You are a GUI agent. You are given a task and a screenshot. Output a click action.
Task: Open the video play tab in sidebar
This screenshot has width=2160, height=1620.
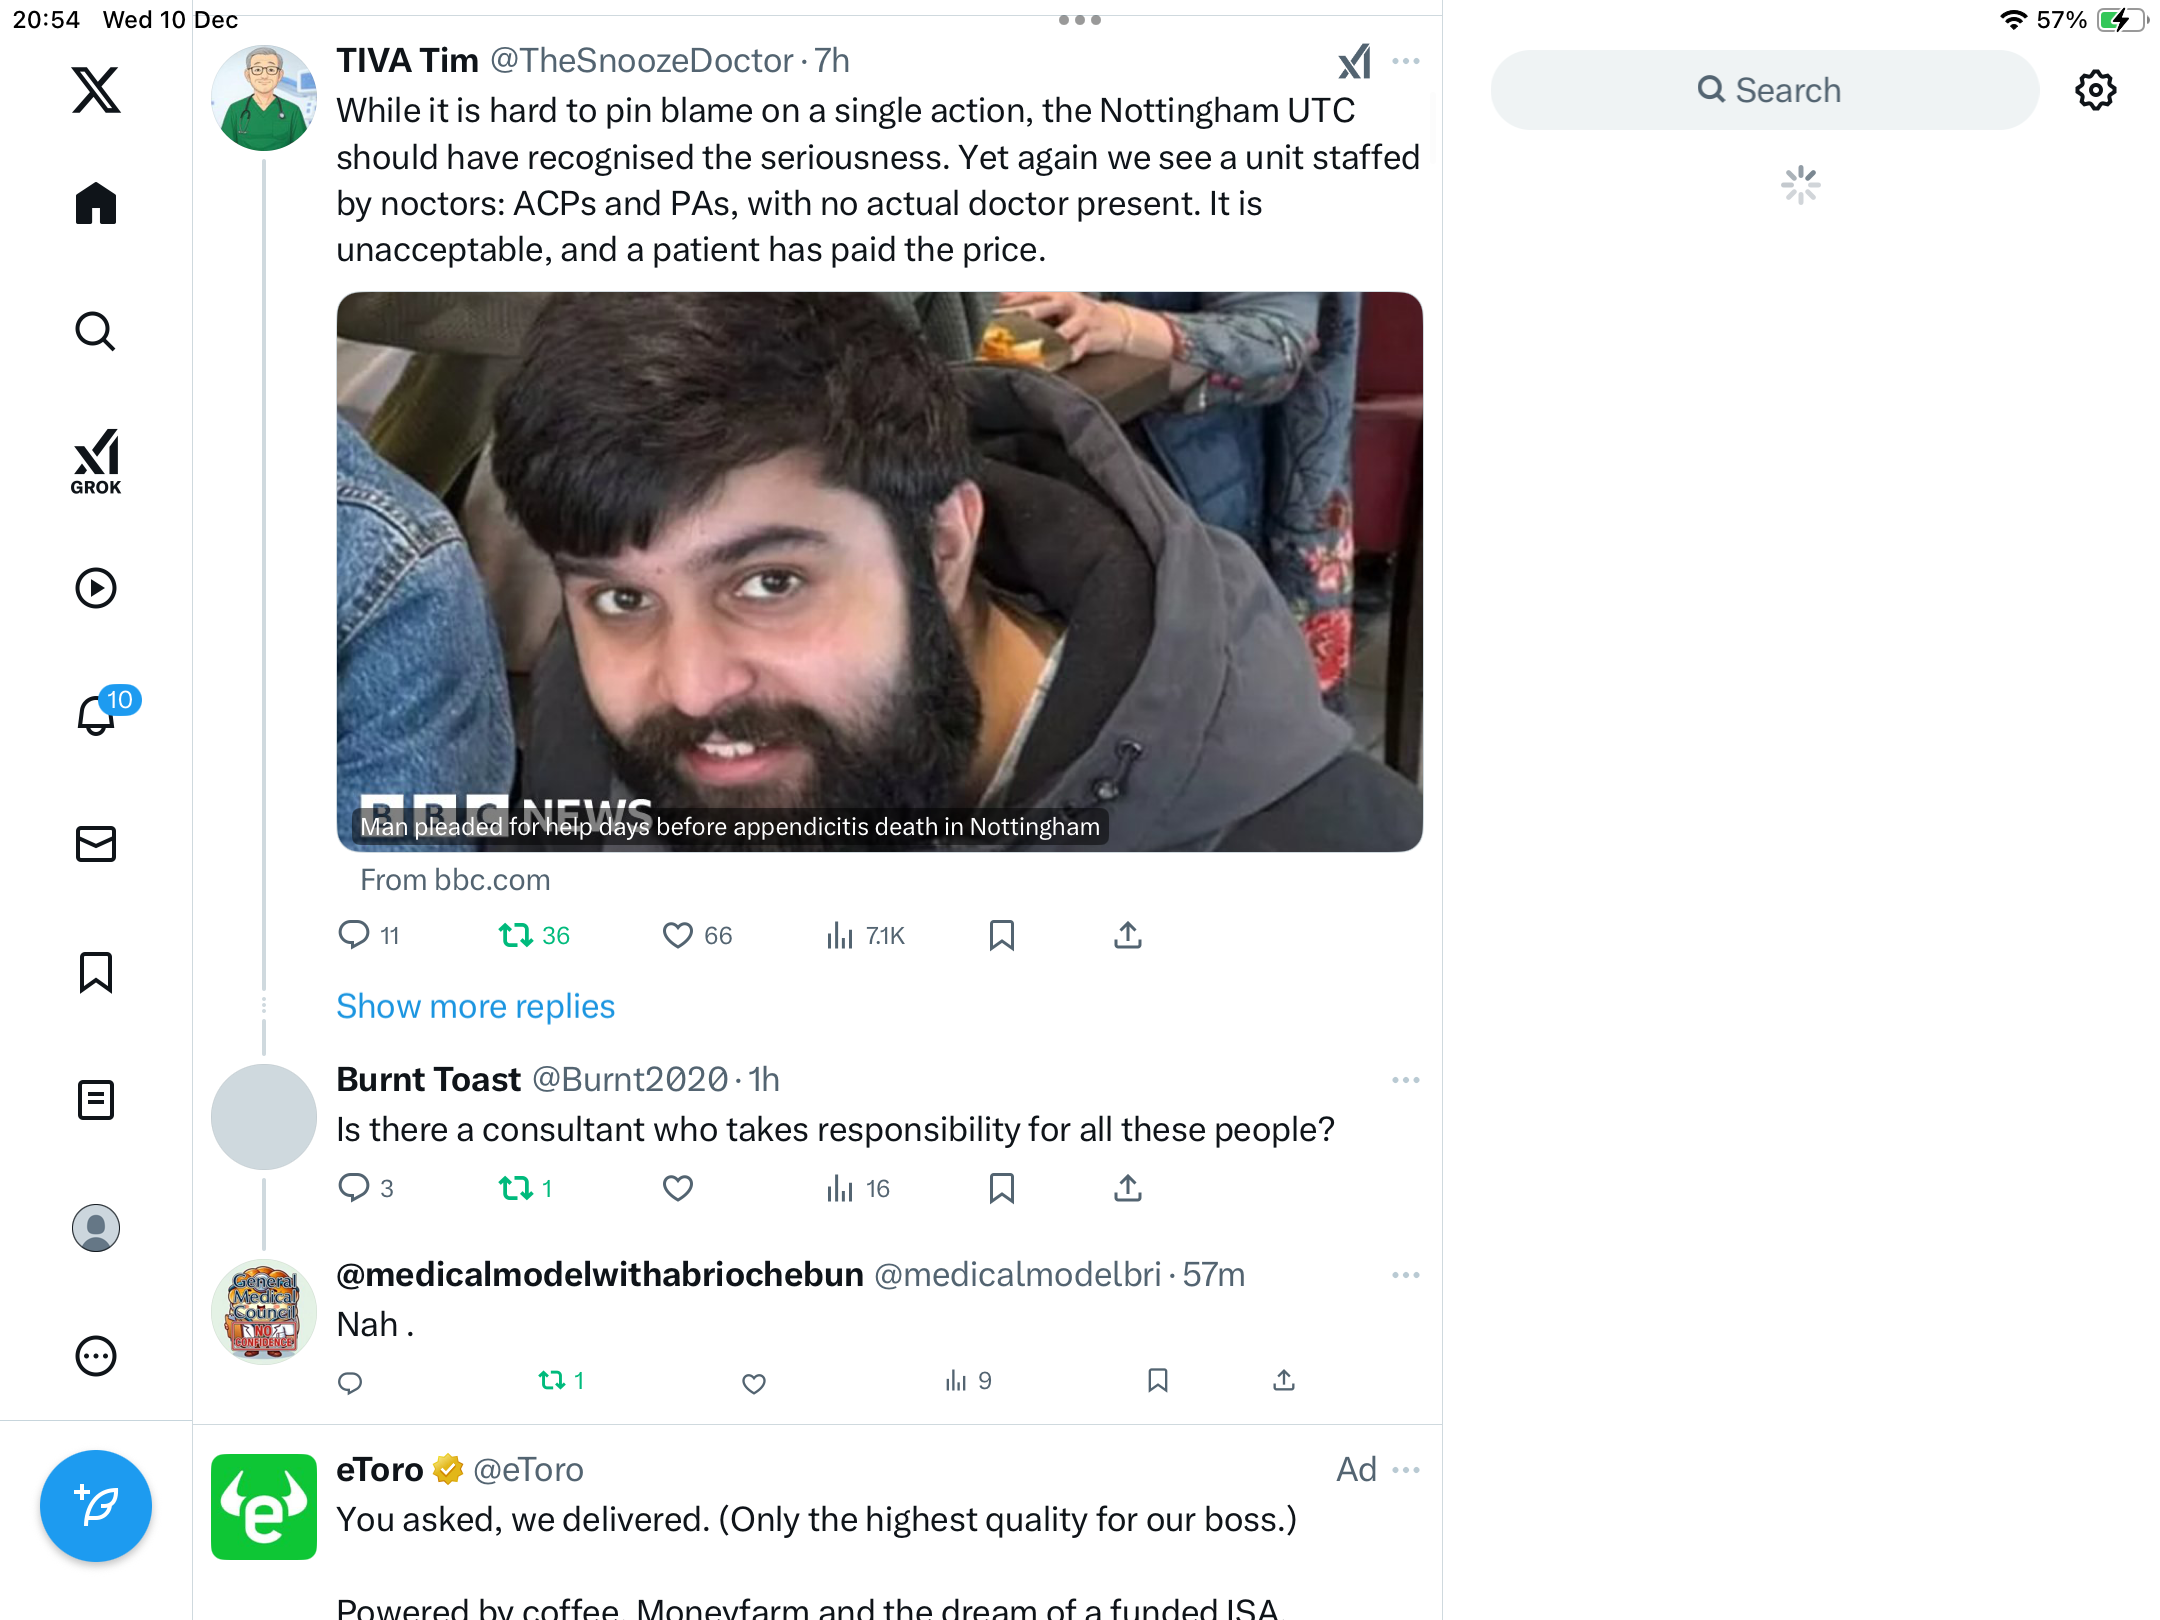96,588
